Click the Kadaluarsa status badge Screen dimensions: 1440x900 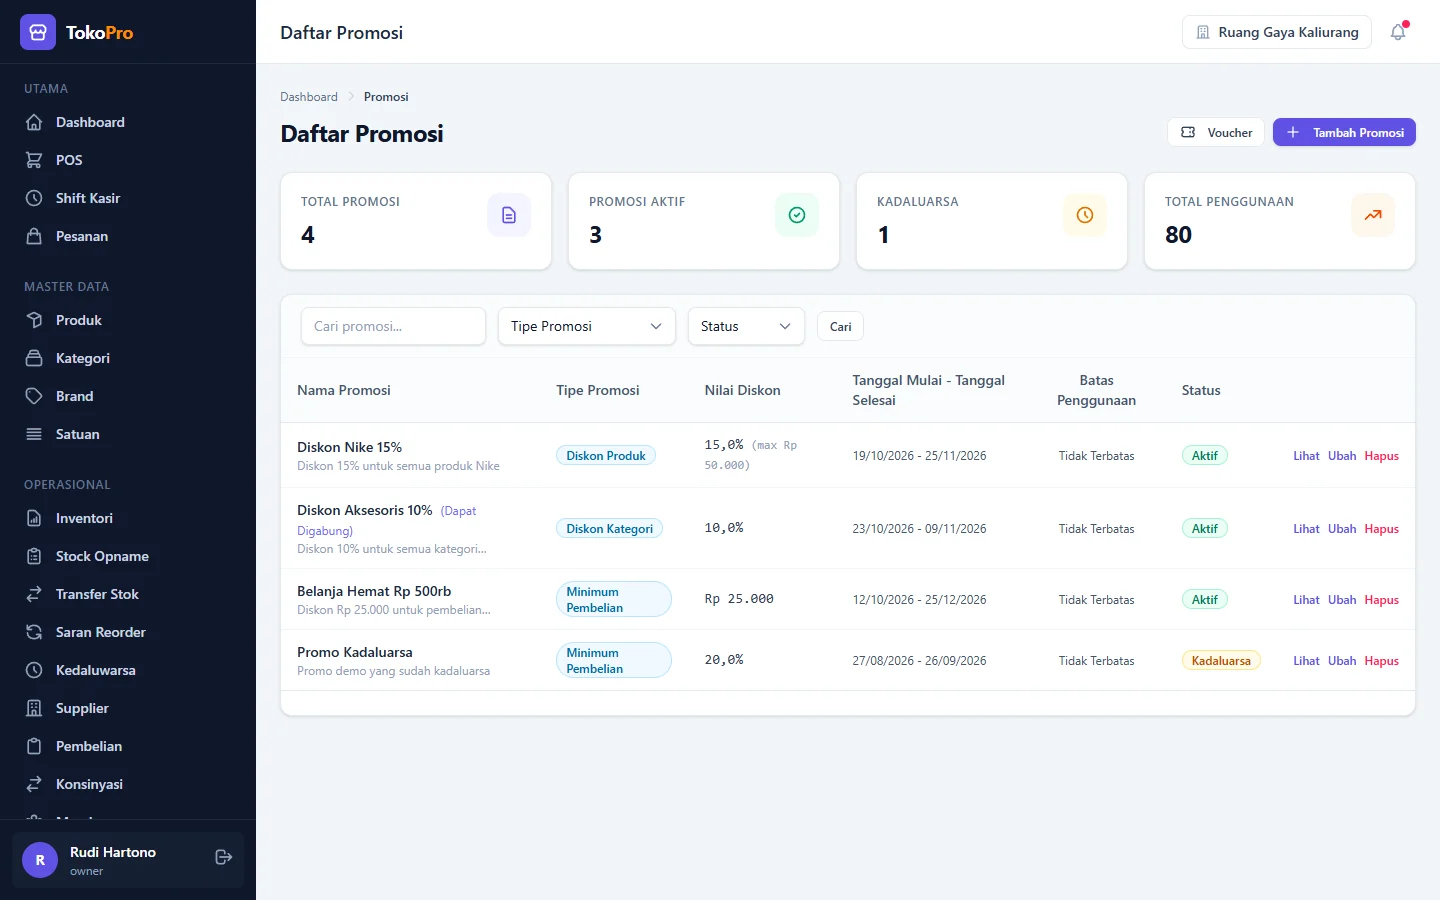click(1221, 661)
